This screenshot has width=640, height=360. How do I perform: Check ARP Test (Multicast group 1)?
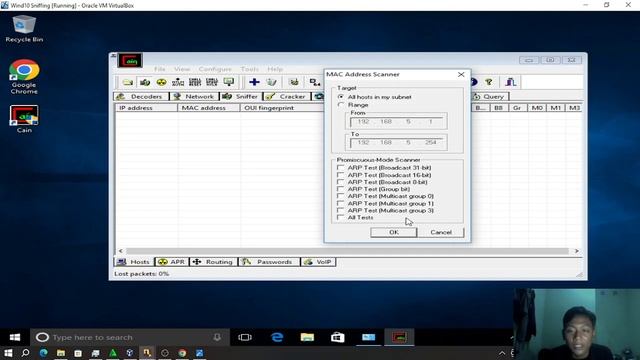[x=340, y=203]
